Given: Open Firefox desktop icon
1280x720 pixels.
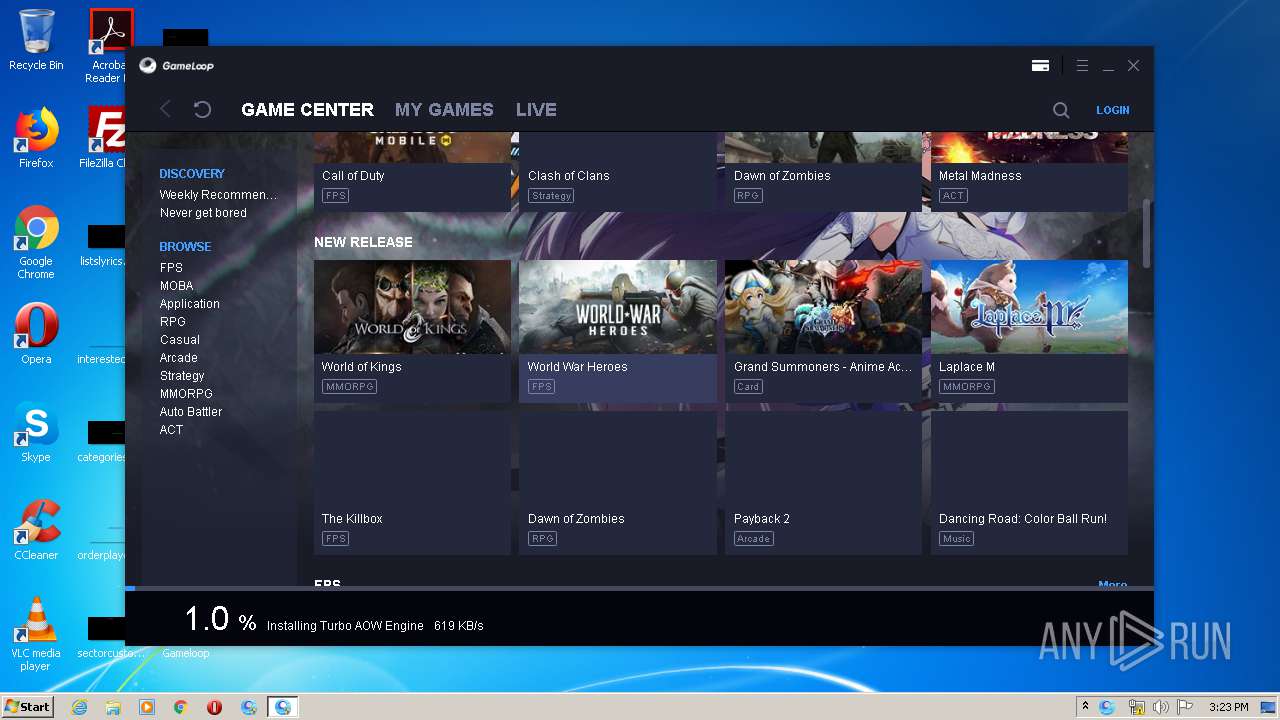Looking at the screenshot, I should [36, 138].
